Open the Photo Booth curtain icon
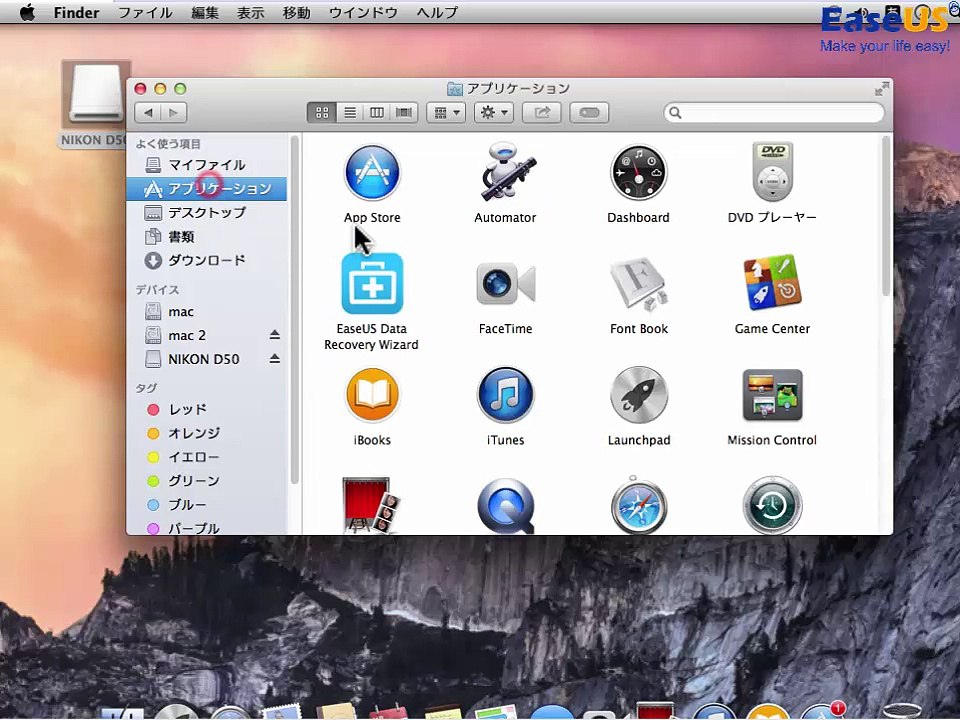The image size is (960, 720). (370, 505)
